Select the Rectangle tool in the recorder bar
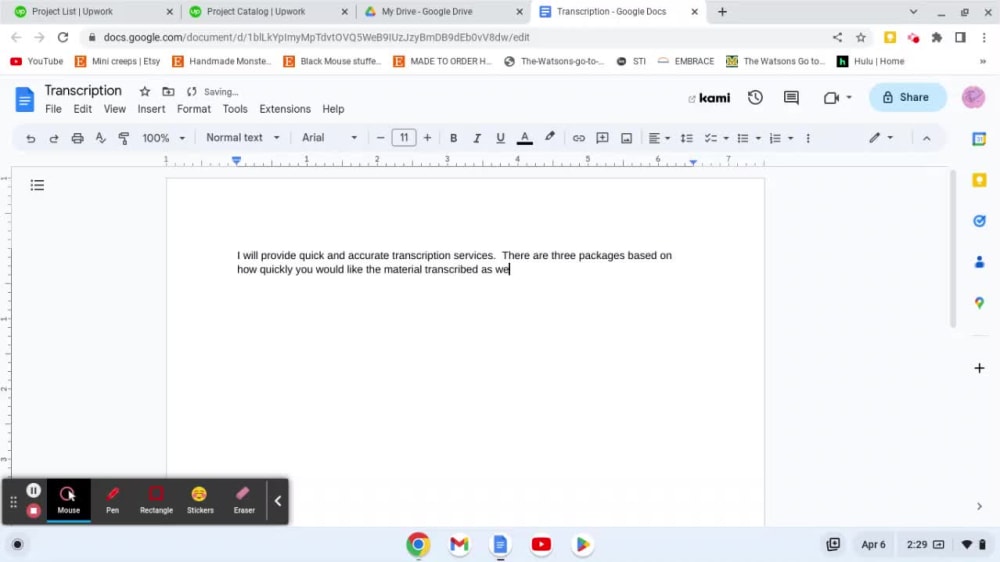The image size is (1000, 562). click(x=156, y=501)
